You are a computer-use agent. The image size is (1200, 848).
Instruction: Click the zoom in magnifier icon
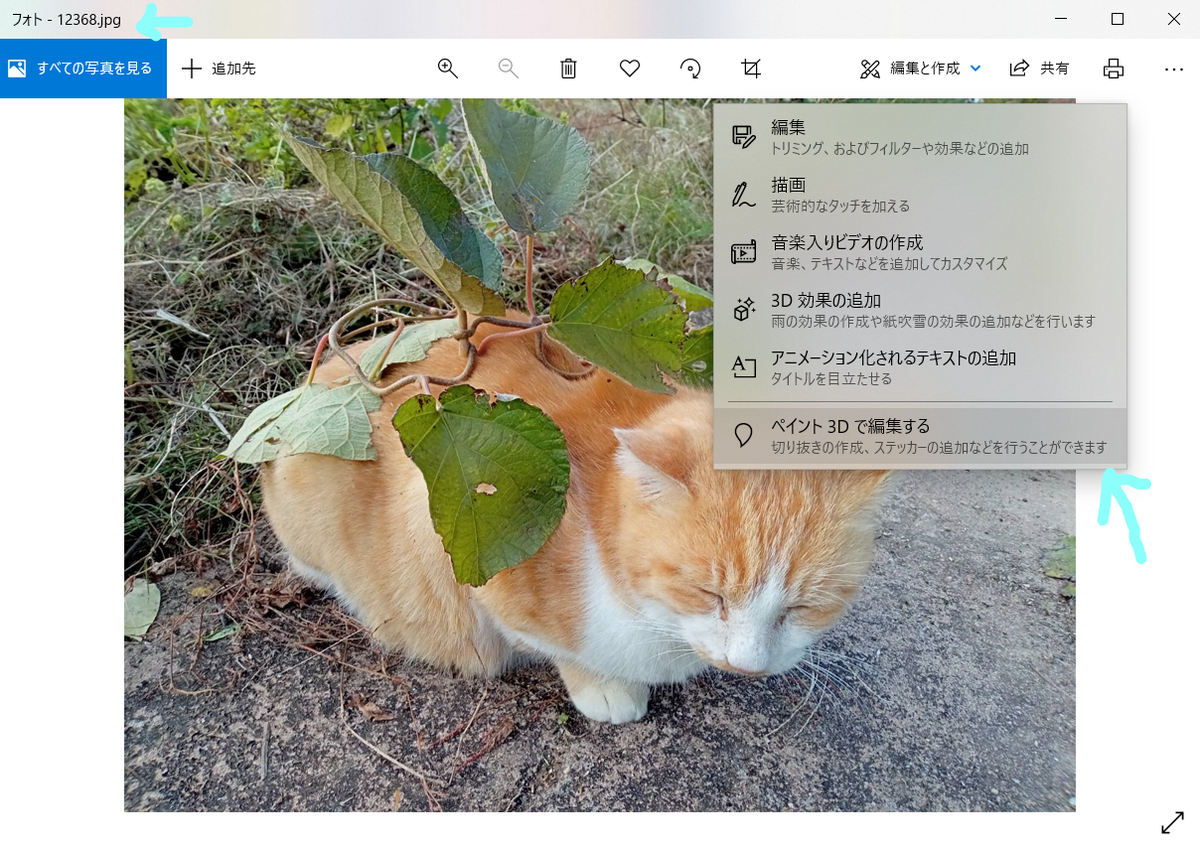click(x=447, y=68)
